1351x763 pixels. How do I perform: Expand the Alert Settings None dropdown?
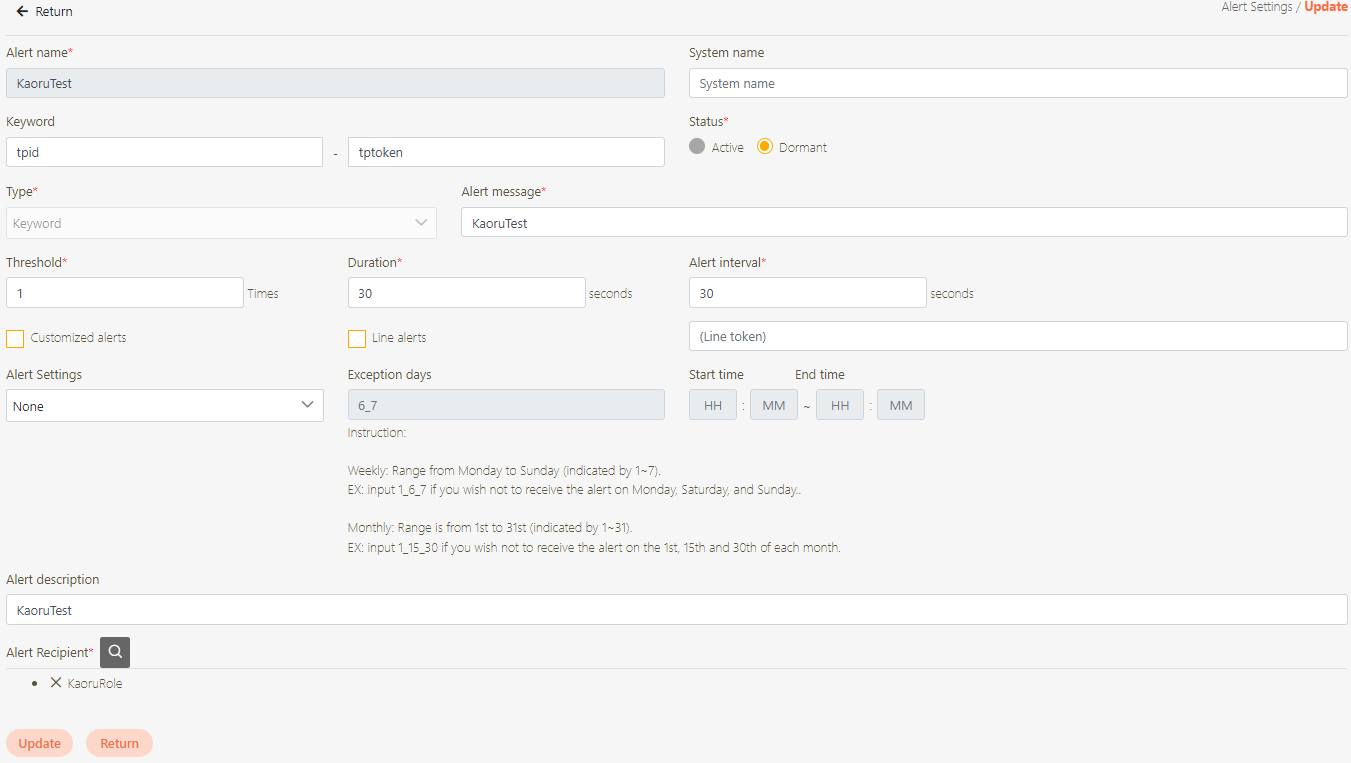point(164,406)
